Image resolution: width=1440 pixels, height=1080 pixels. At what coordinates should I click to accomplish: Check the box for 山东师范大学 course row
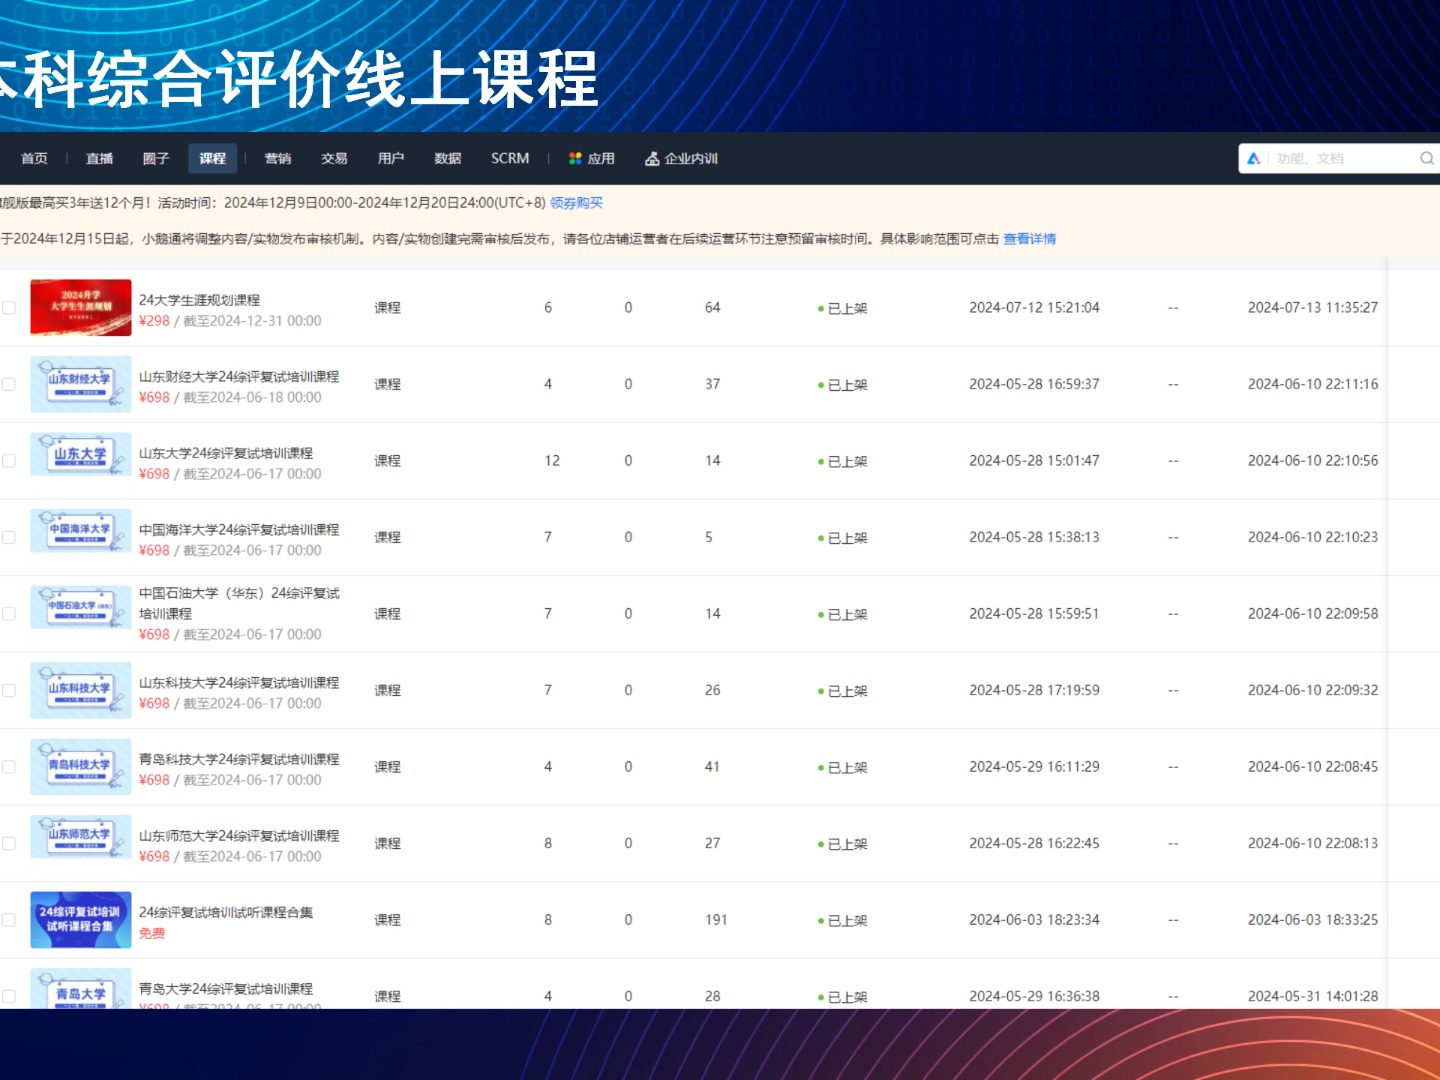(9, 843)
